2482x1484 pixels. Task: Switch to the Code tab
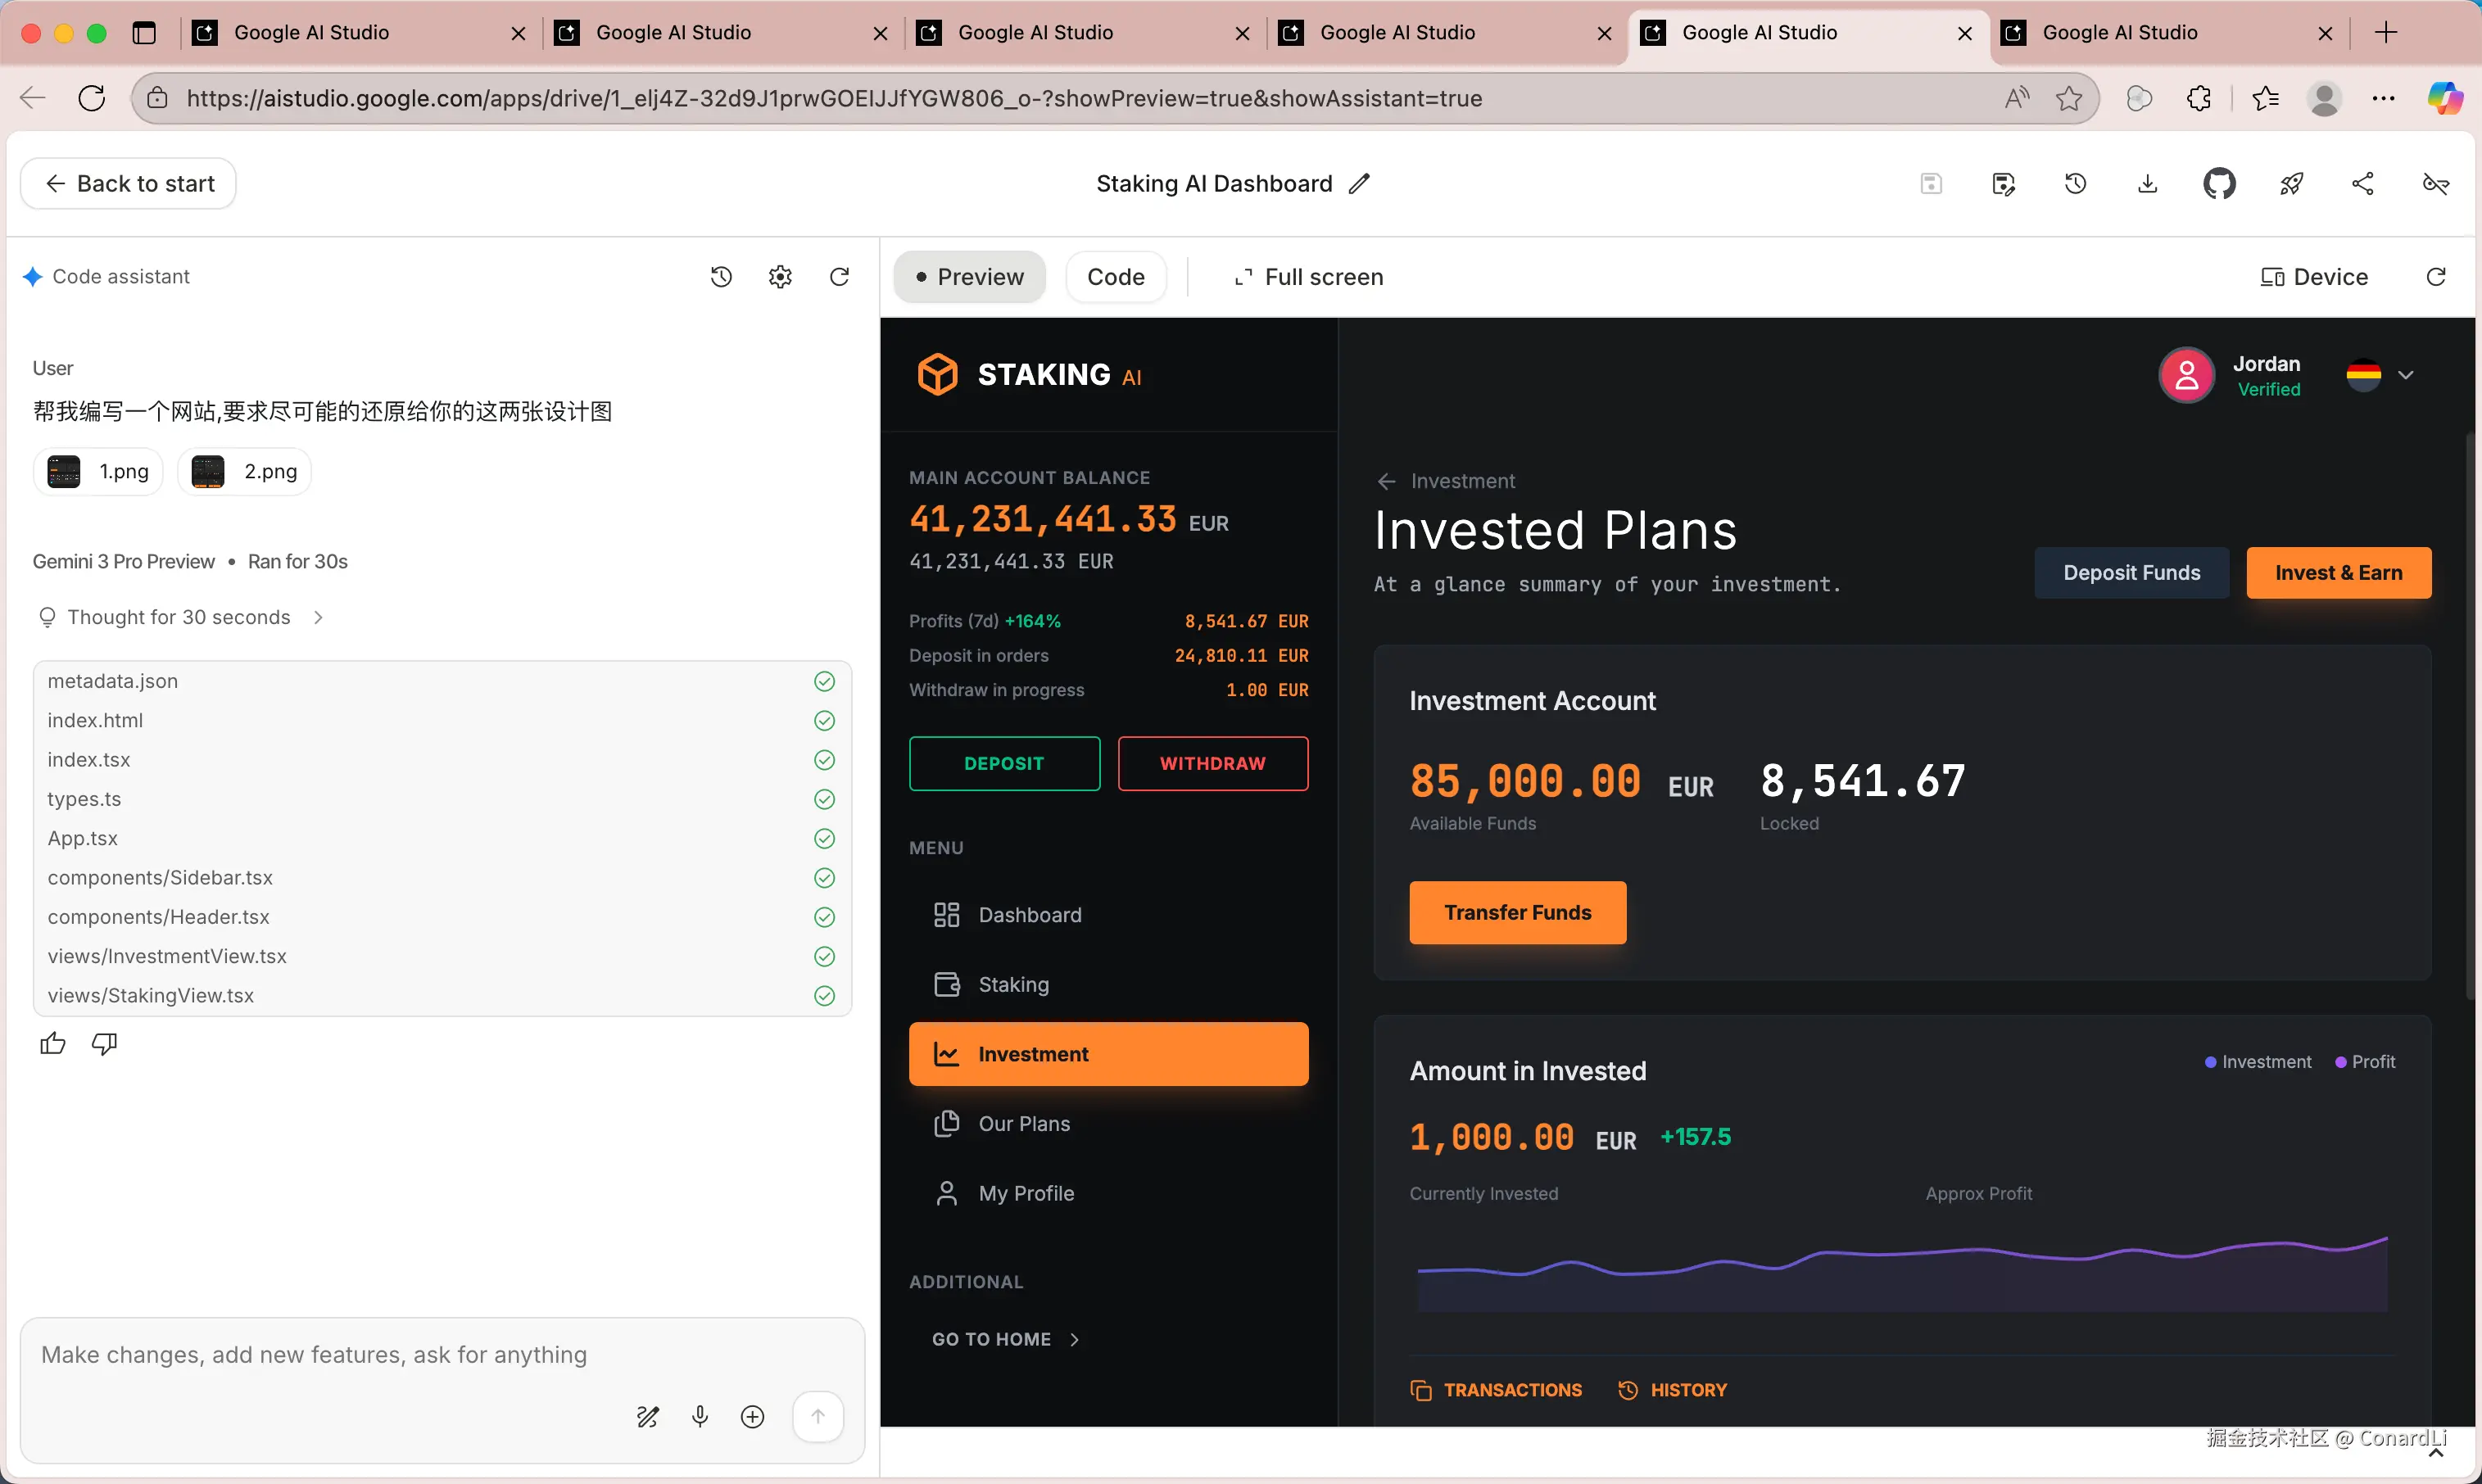[x=1115, y=277]
